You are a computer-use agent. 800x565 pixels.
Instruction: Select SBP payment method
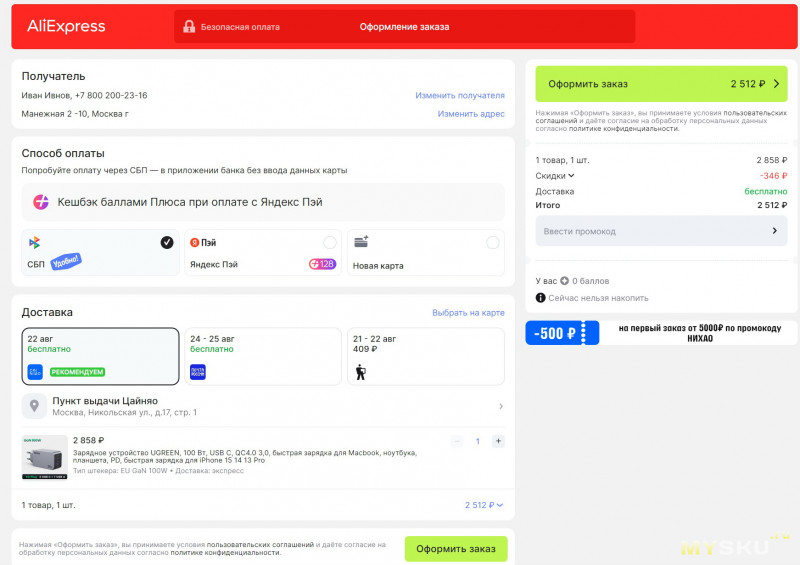101,253
